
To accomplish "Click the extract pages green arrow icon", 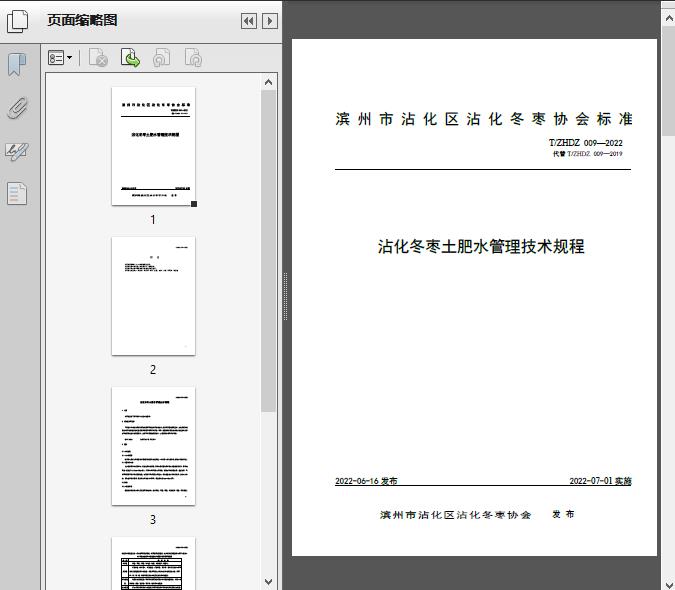I will (130, 58).
